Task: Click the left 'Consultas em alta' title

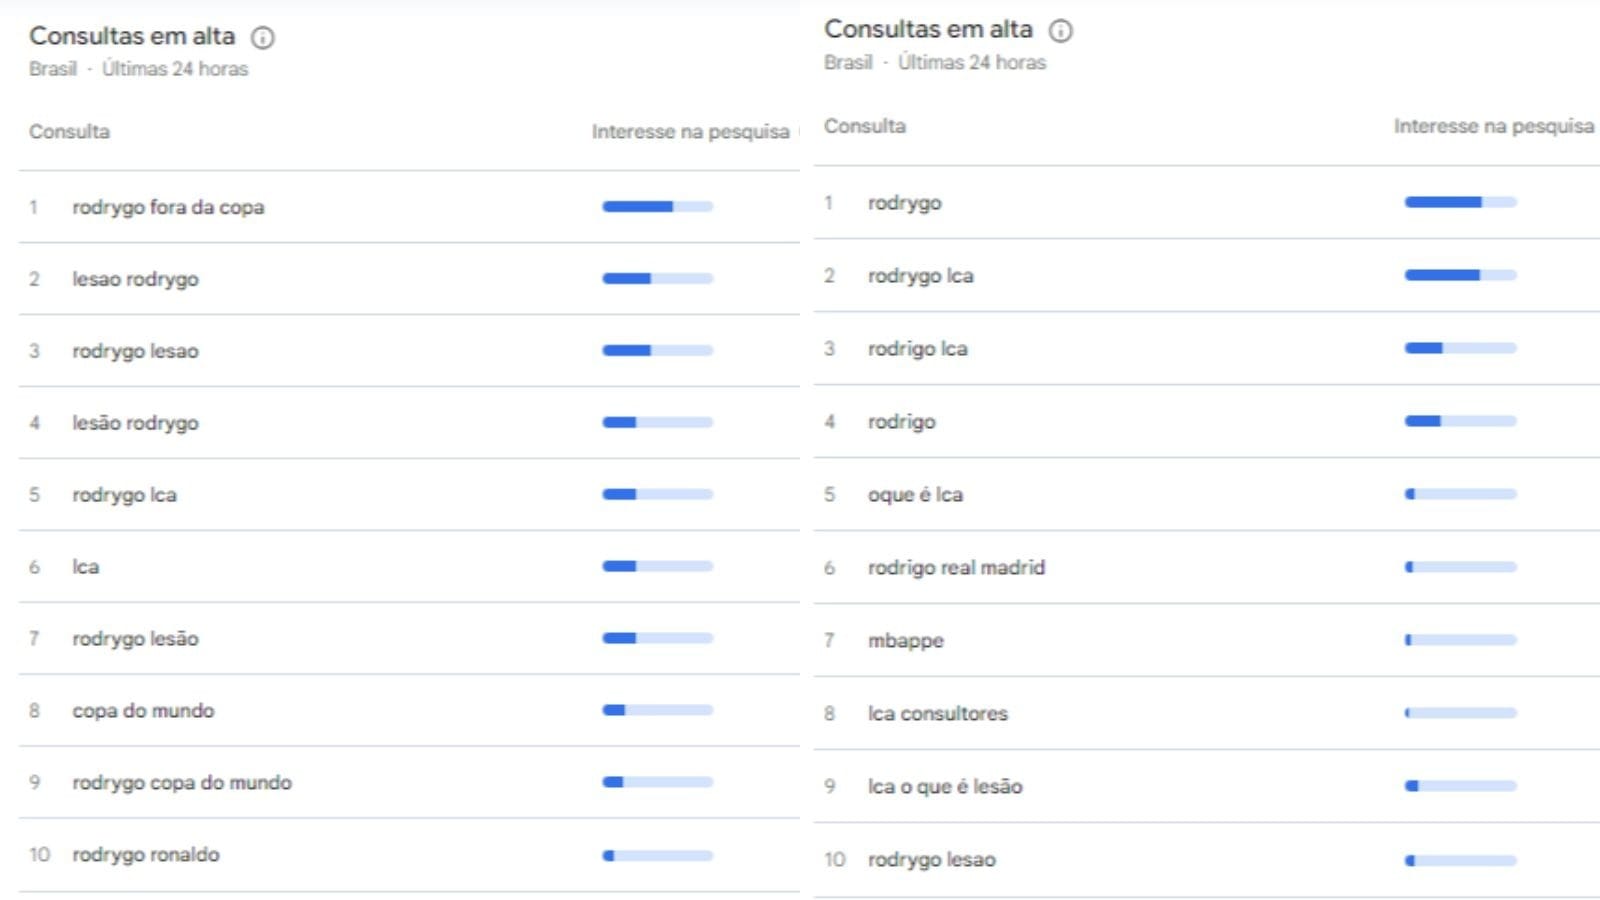Action: [132, 36]
